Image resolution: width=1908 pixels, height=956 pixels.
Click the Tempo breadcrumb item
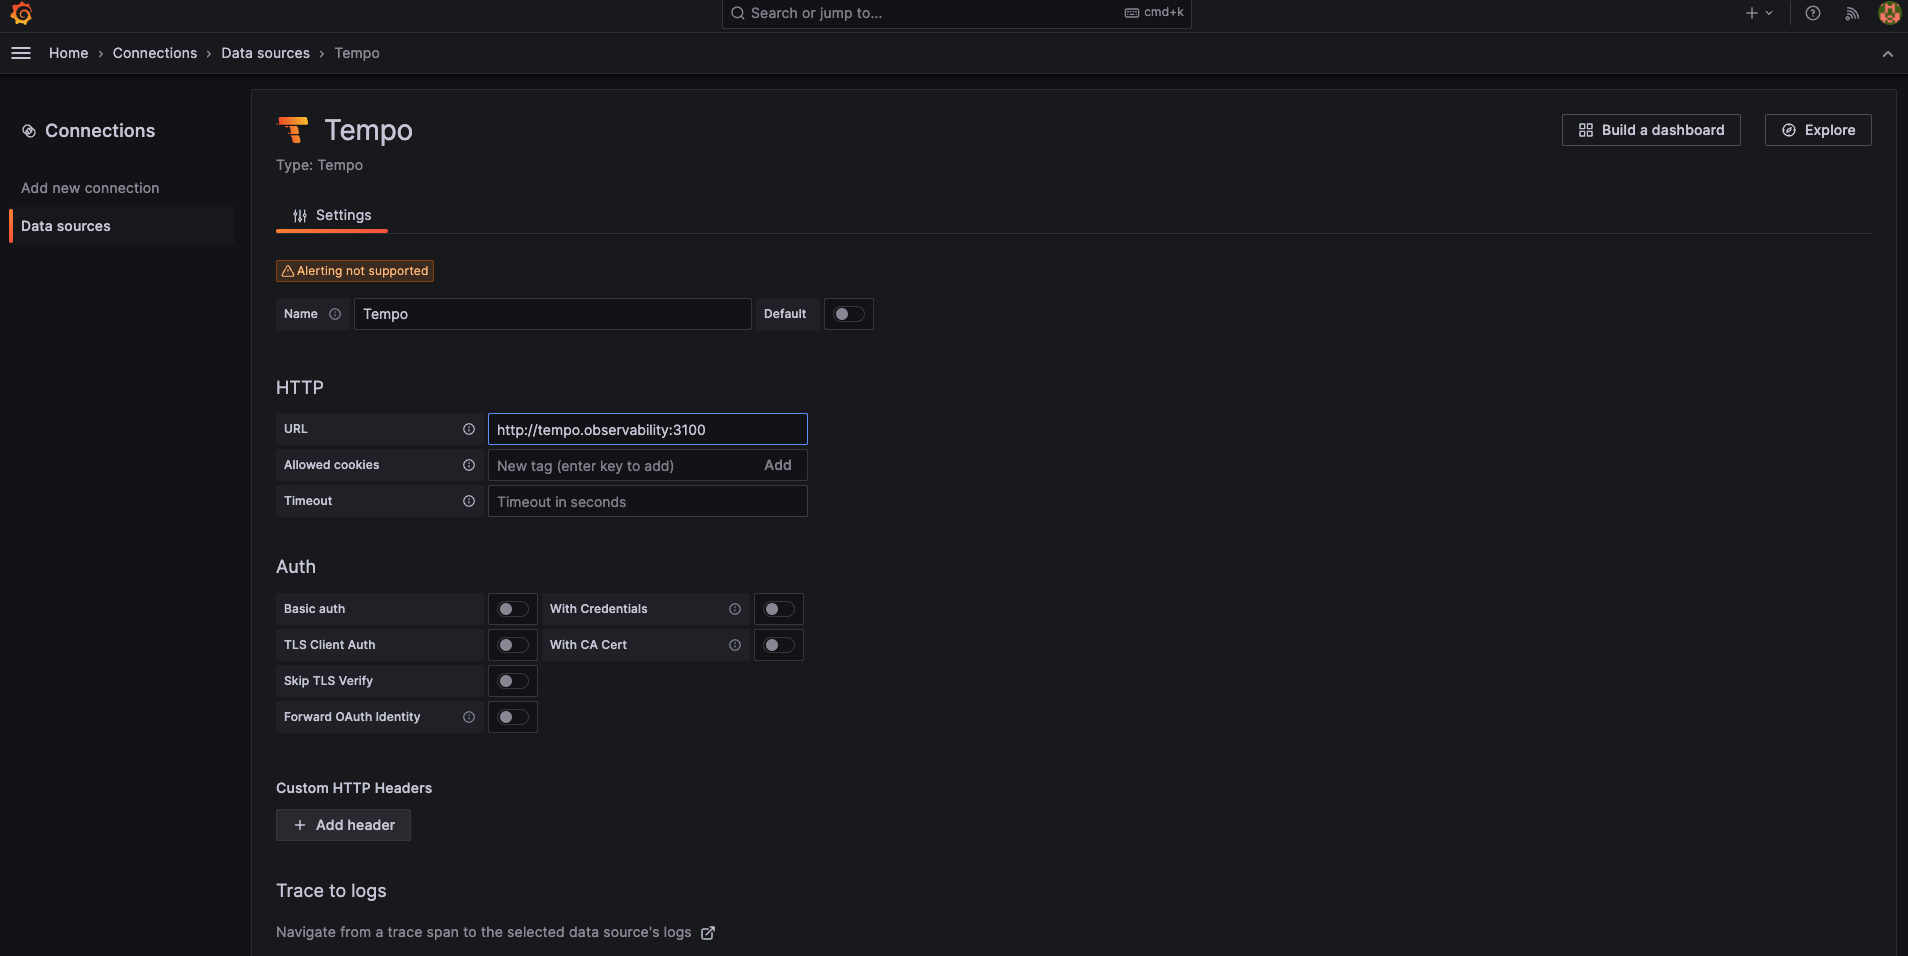click(x=357, y=53)
